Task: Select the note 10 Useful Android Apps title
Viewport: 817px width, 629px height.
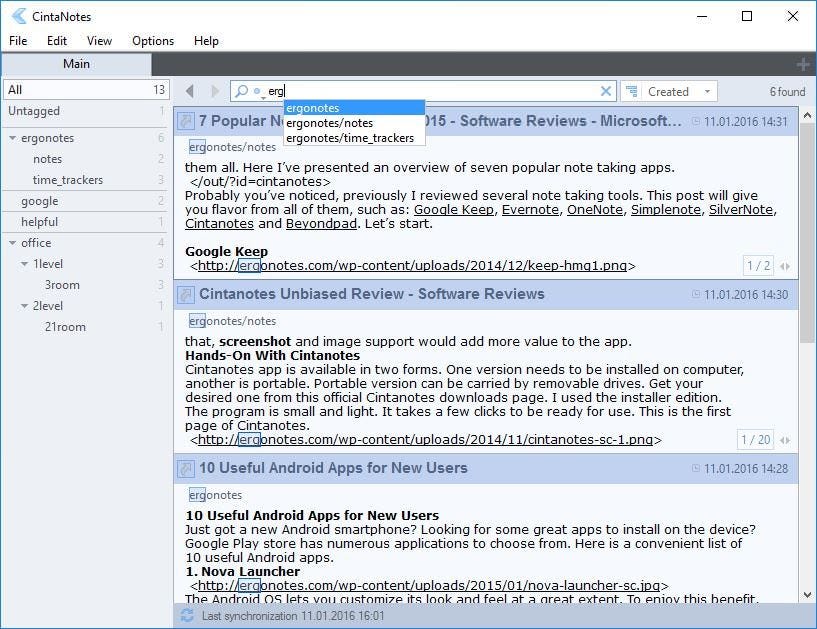Action: click(x=333, y=468)
